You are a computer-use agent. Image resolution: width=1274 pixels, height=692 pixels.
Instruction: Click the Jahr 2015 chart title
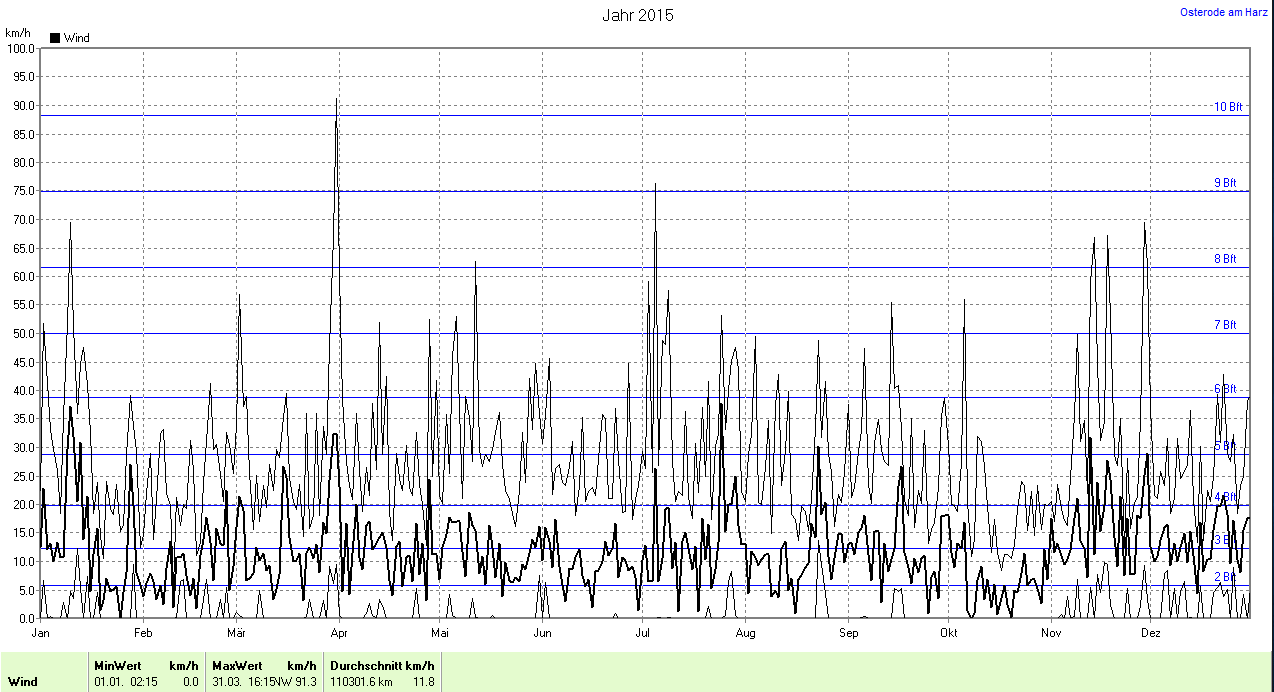pos(637,15)
